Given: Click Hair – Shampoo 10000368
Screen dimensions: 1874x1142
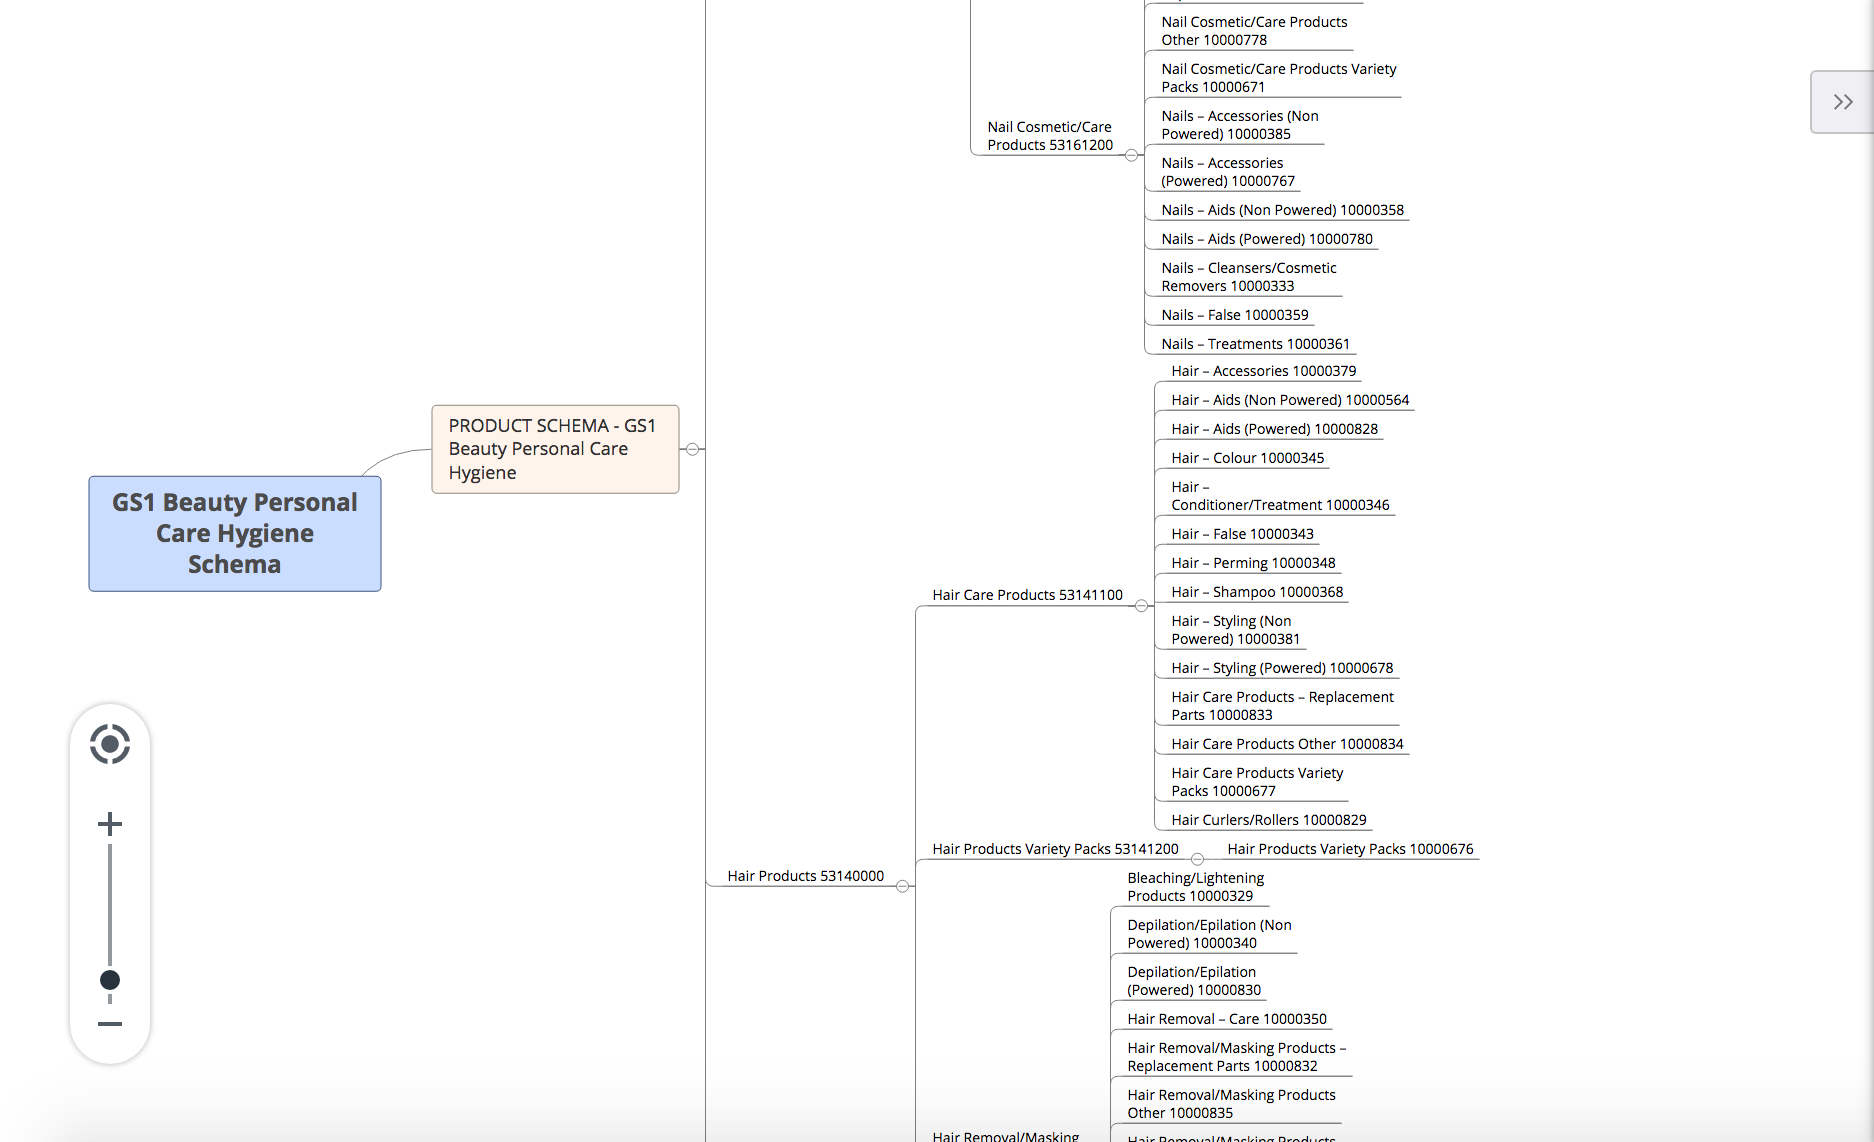Looking at the screenshot, I should (1257, 592).
